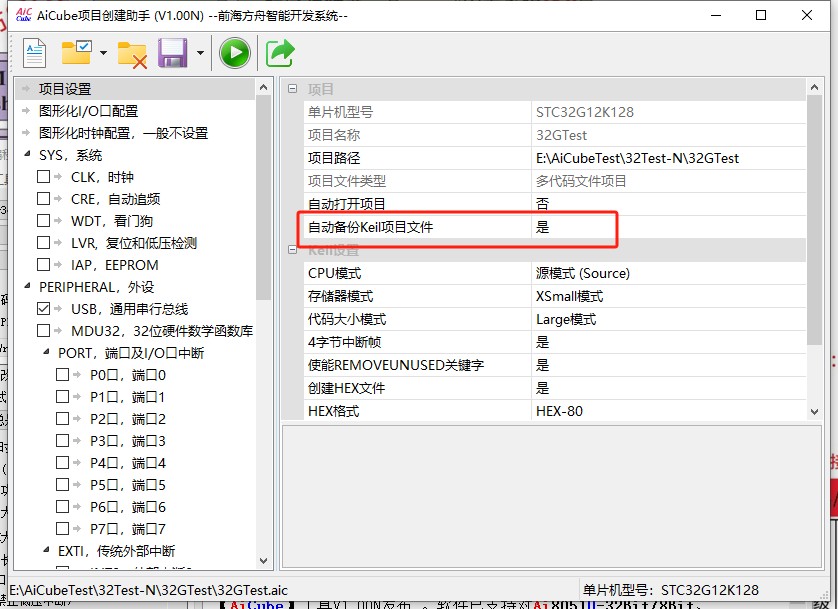The height and width of the screenshot is (609, 838).
Task: Select the 项目文件类型 property label
Action: pyautogui.click(x=347, y=181)
